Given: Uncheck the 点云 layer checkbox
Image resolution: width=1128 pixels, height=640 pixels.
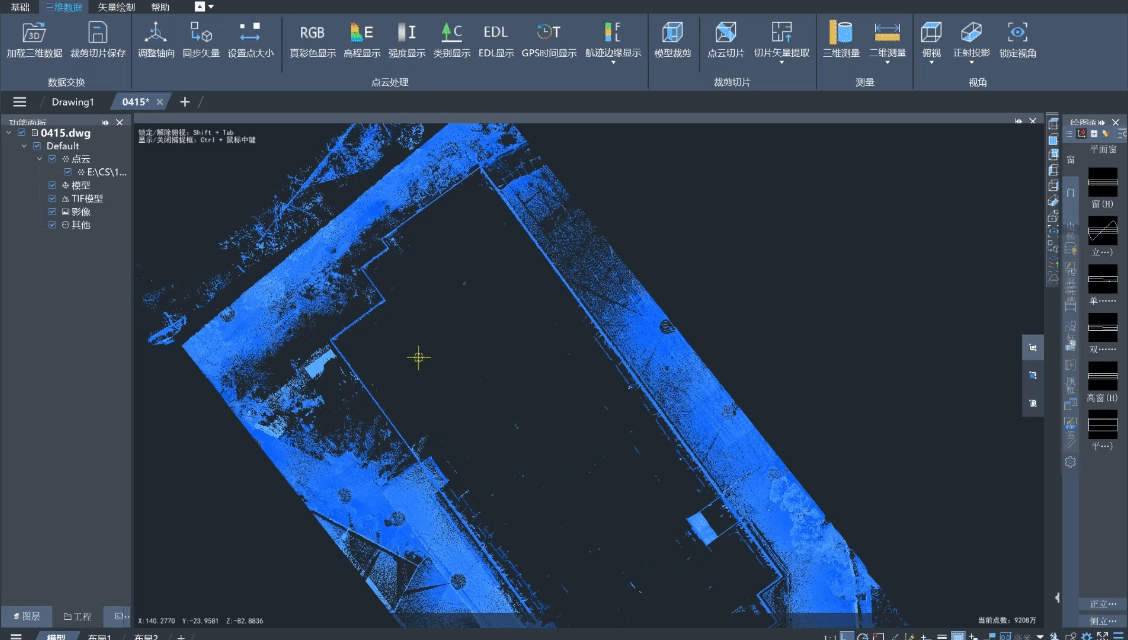Looking at the screenshot, I should pyautogui.click(x=53, y=159).
